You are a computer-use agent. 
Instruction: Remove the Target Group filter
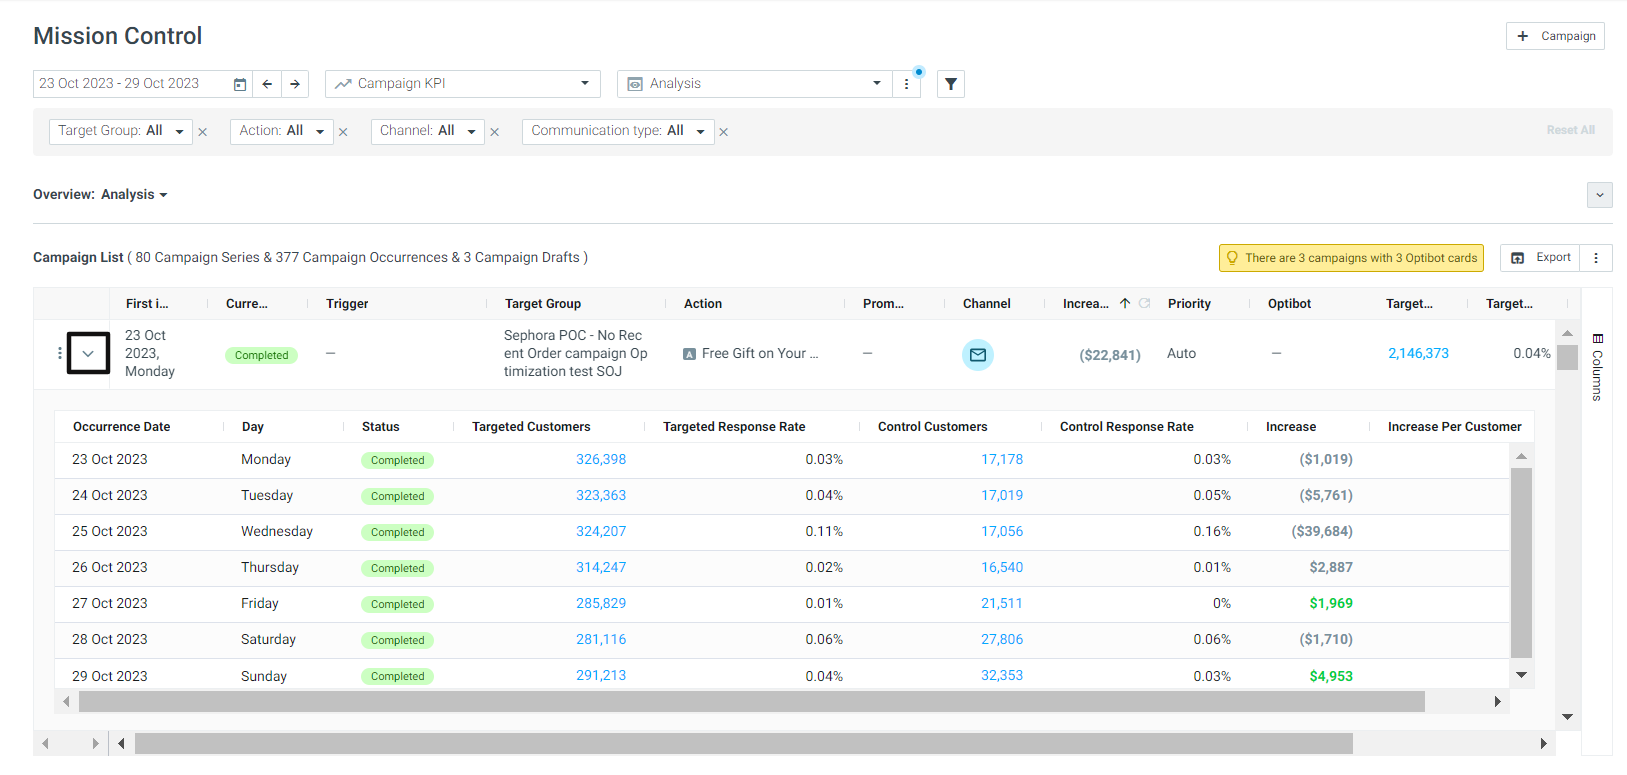[x=203, y=132]
